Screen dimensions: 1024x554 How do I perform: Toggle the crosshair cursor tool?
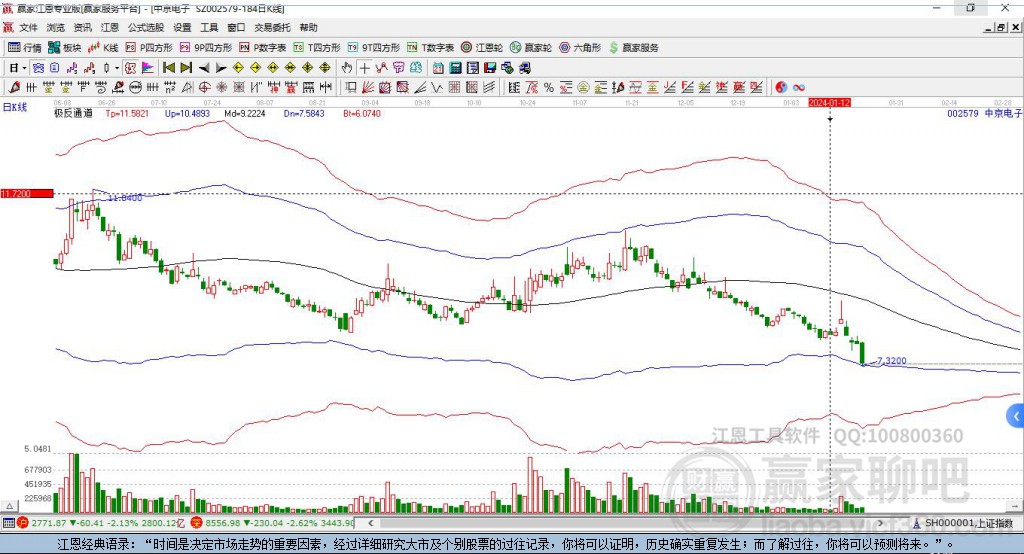(x=364, y=68)
